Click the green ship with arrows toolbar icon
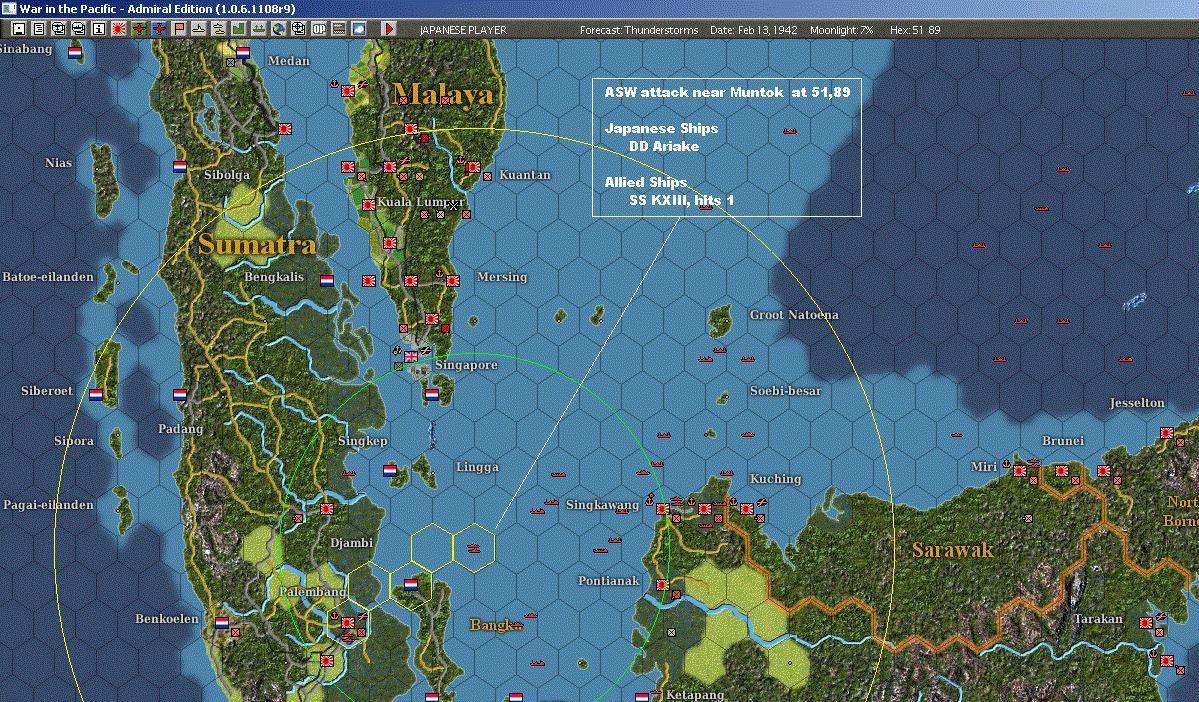 click(x=258, y=29)
